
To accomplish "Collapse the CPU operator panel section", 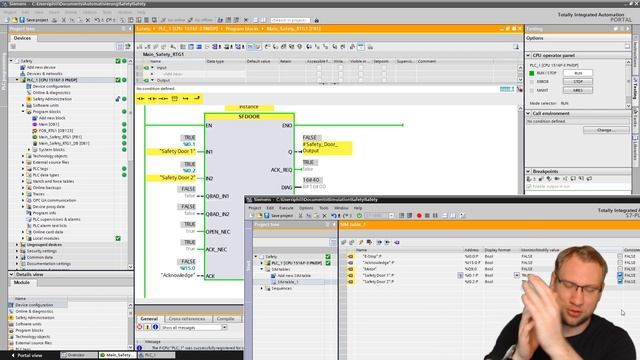I will coord(528,55).
